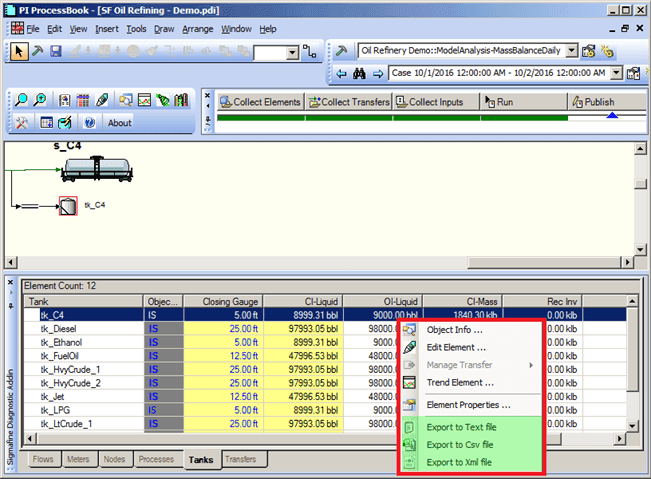Click the Collect Inputs button
This screenshot has height=479, width=651.
(436, 102)
